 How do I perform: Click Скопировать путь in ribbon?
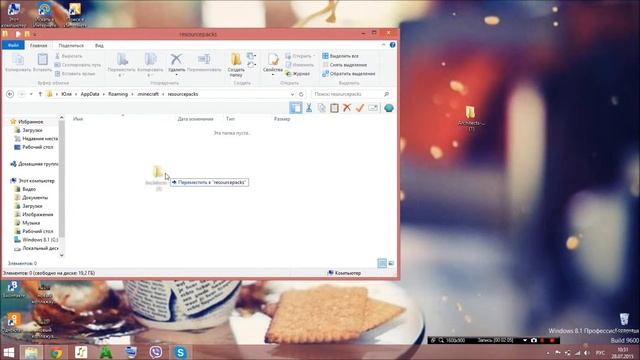tap(78, 65)
